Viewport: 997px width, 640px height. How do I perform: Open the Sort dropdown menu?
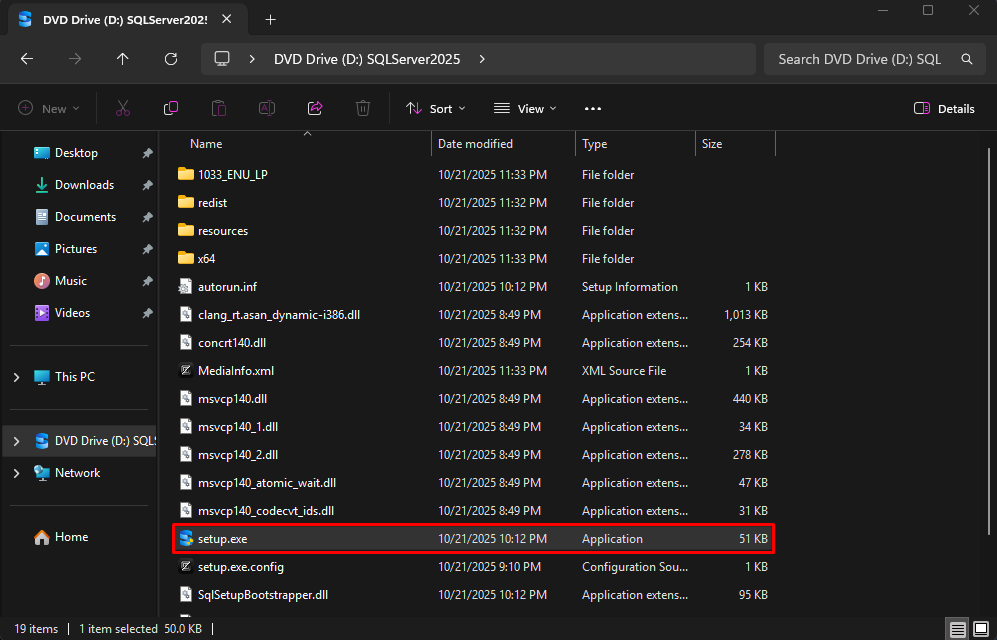(x=436, y=109)
